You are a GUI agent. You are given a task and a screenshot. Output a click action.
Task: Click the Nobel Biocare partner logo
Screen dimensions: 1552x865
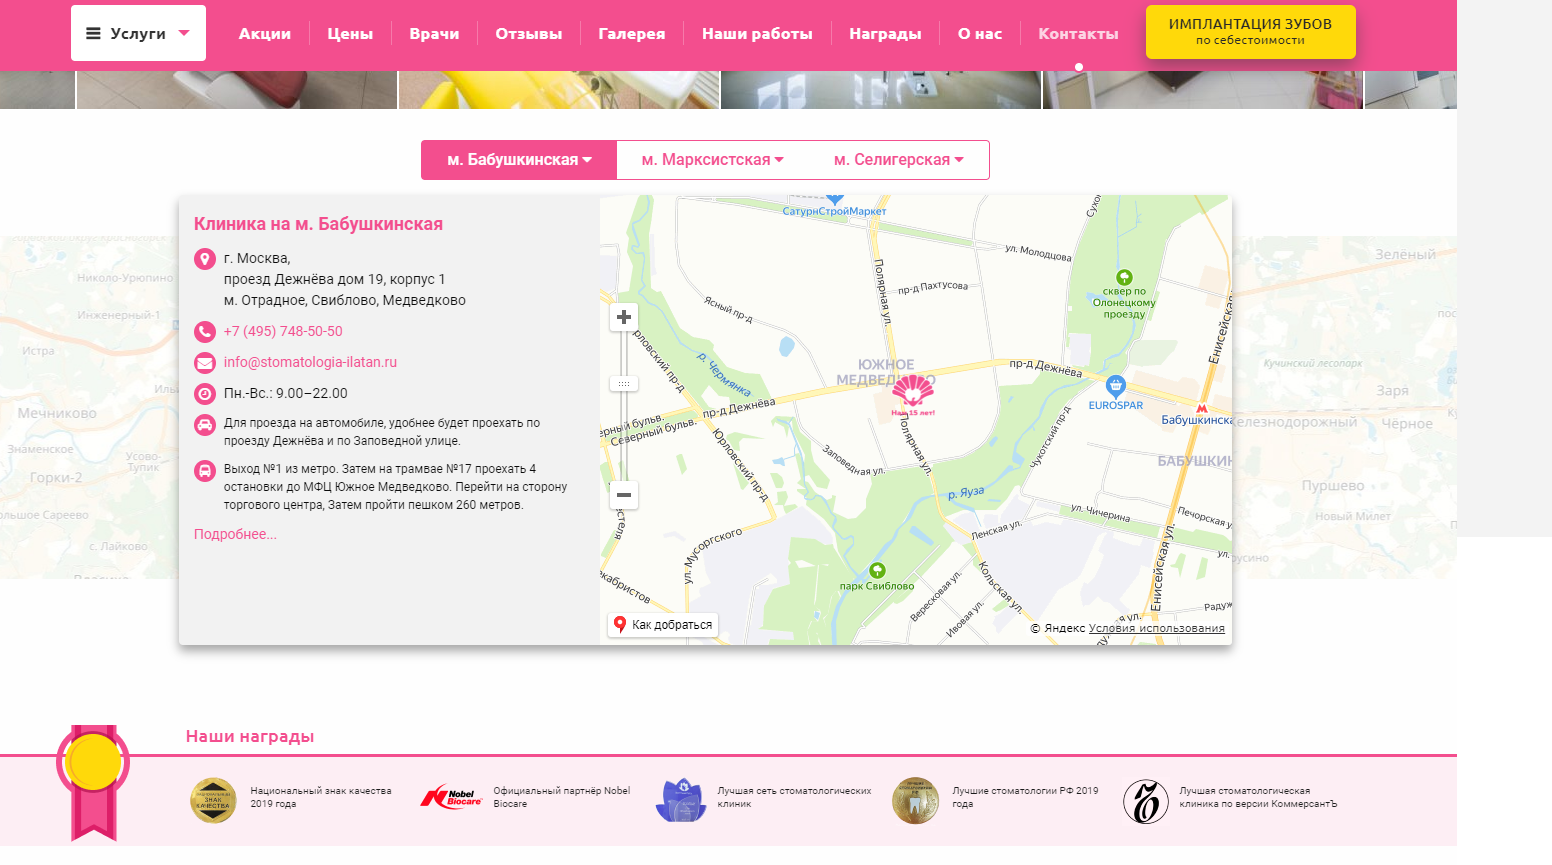[451, 798]
